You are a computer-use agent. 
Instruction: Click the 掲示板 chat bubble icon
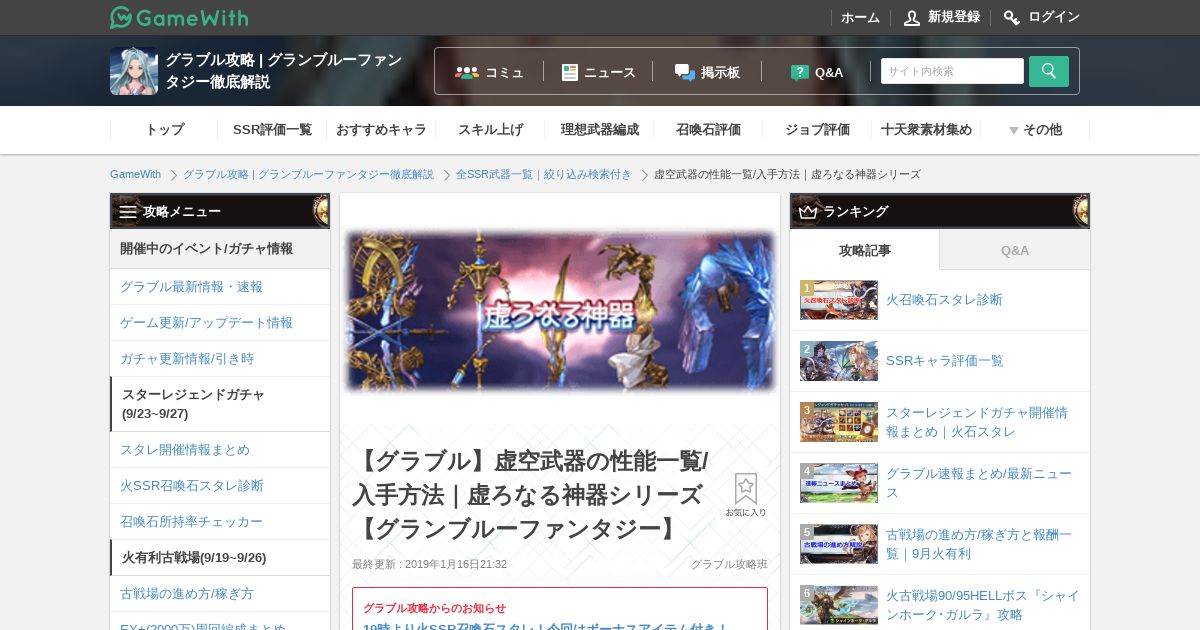coord(685,72)
